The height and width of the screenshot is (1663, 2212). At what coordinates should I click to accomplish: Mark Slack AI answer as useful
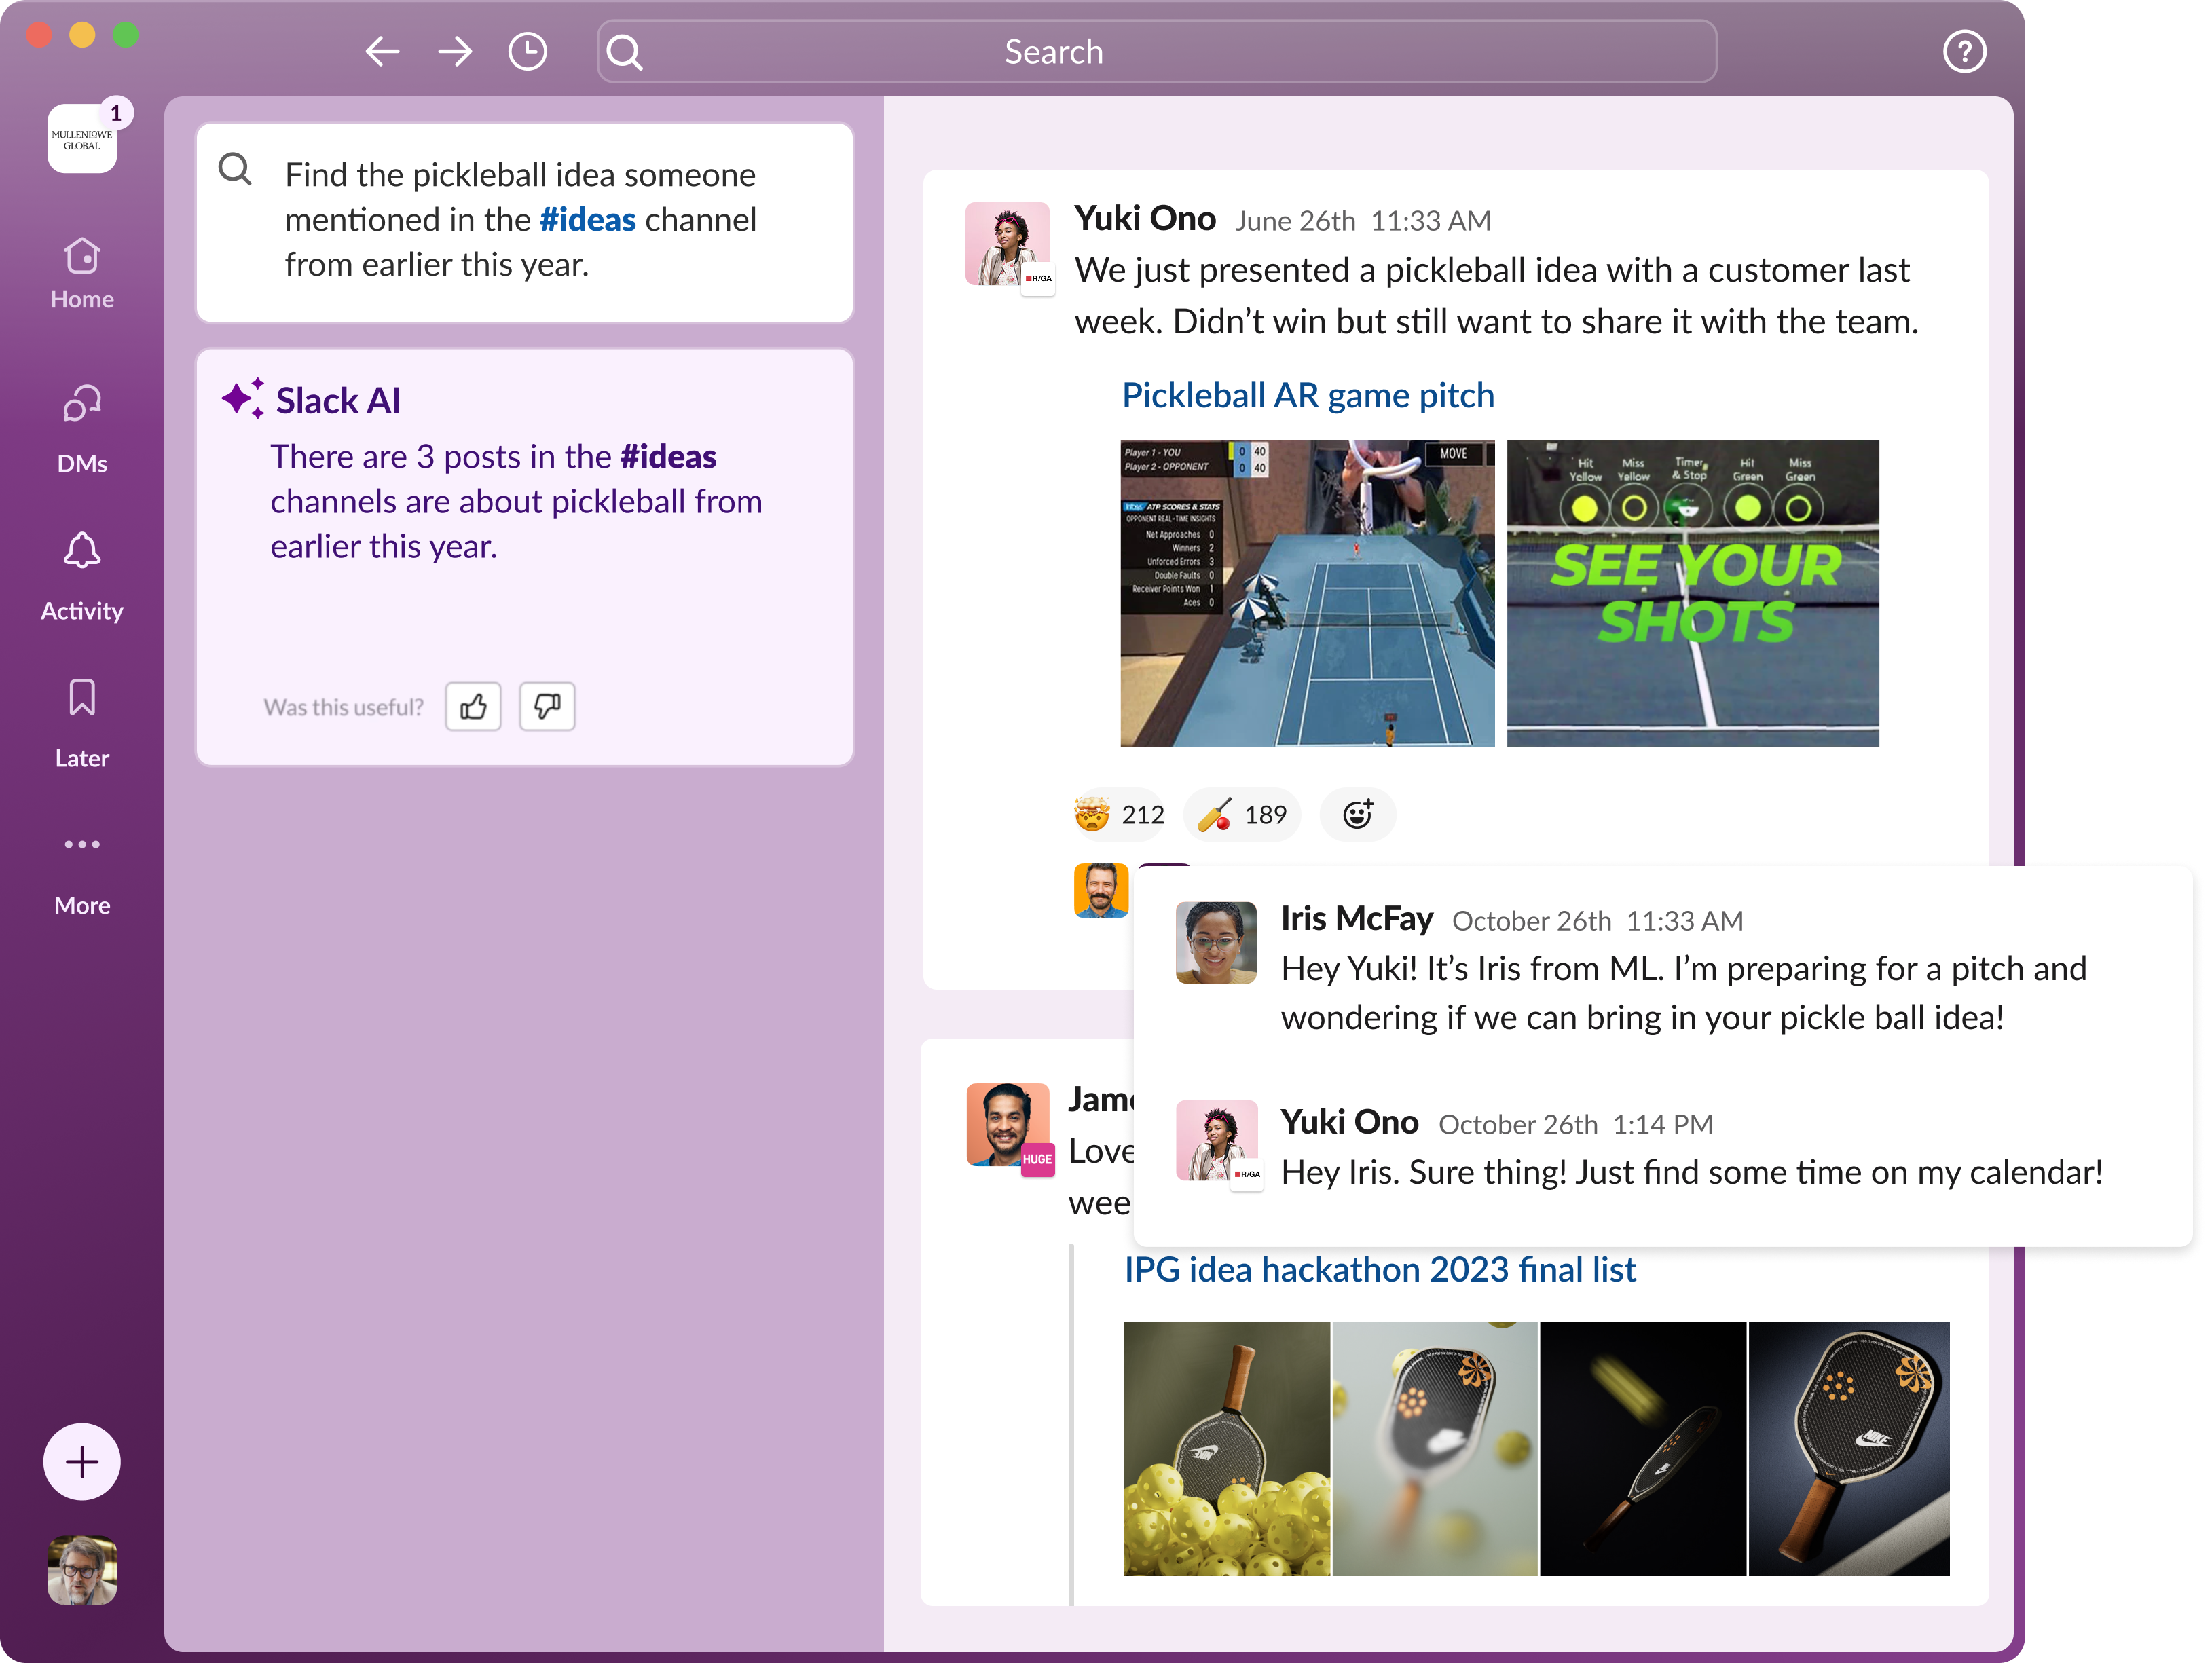pyautogui.click(x=473, y=707)
